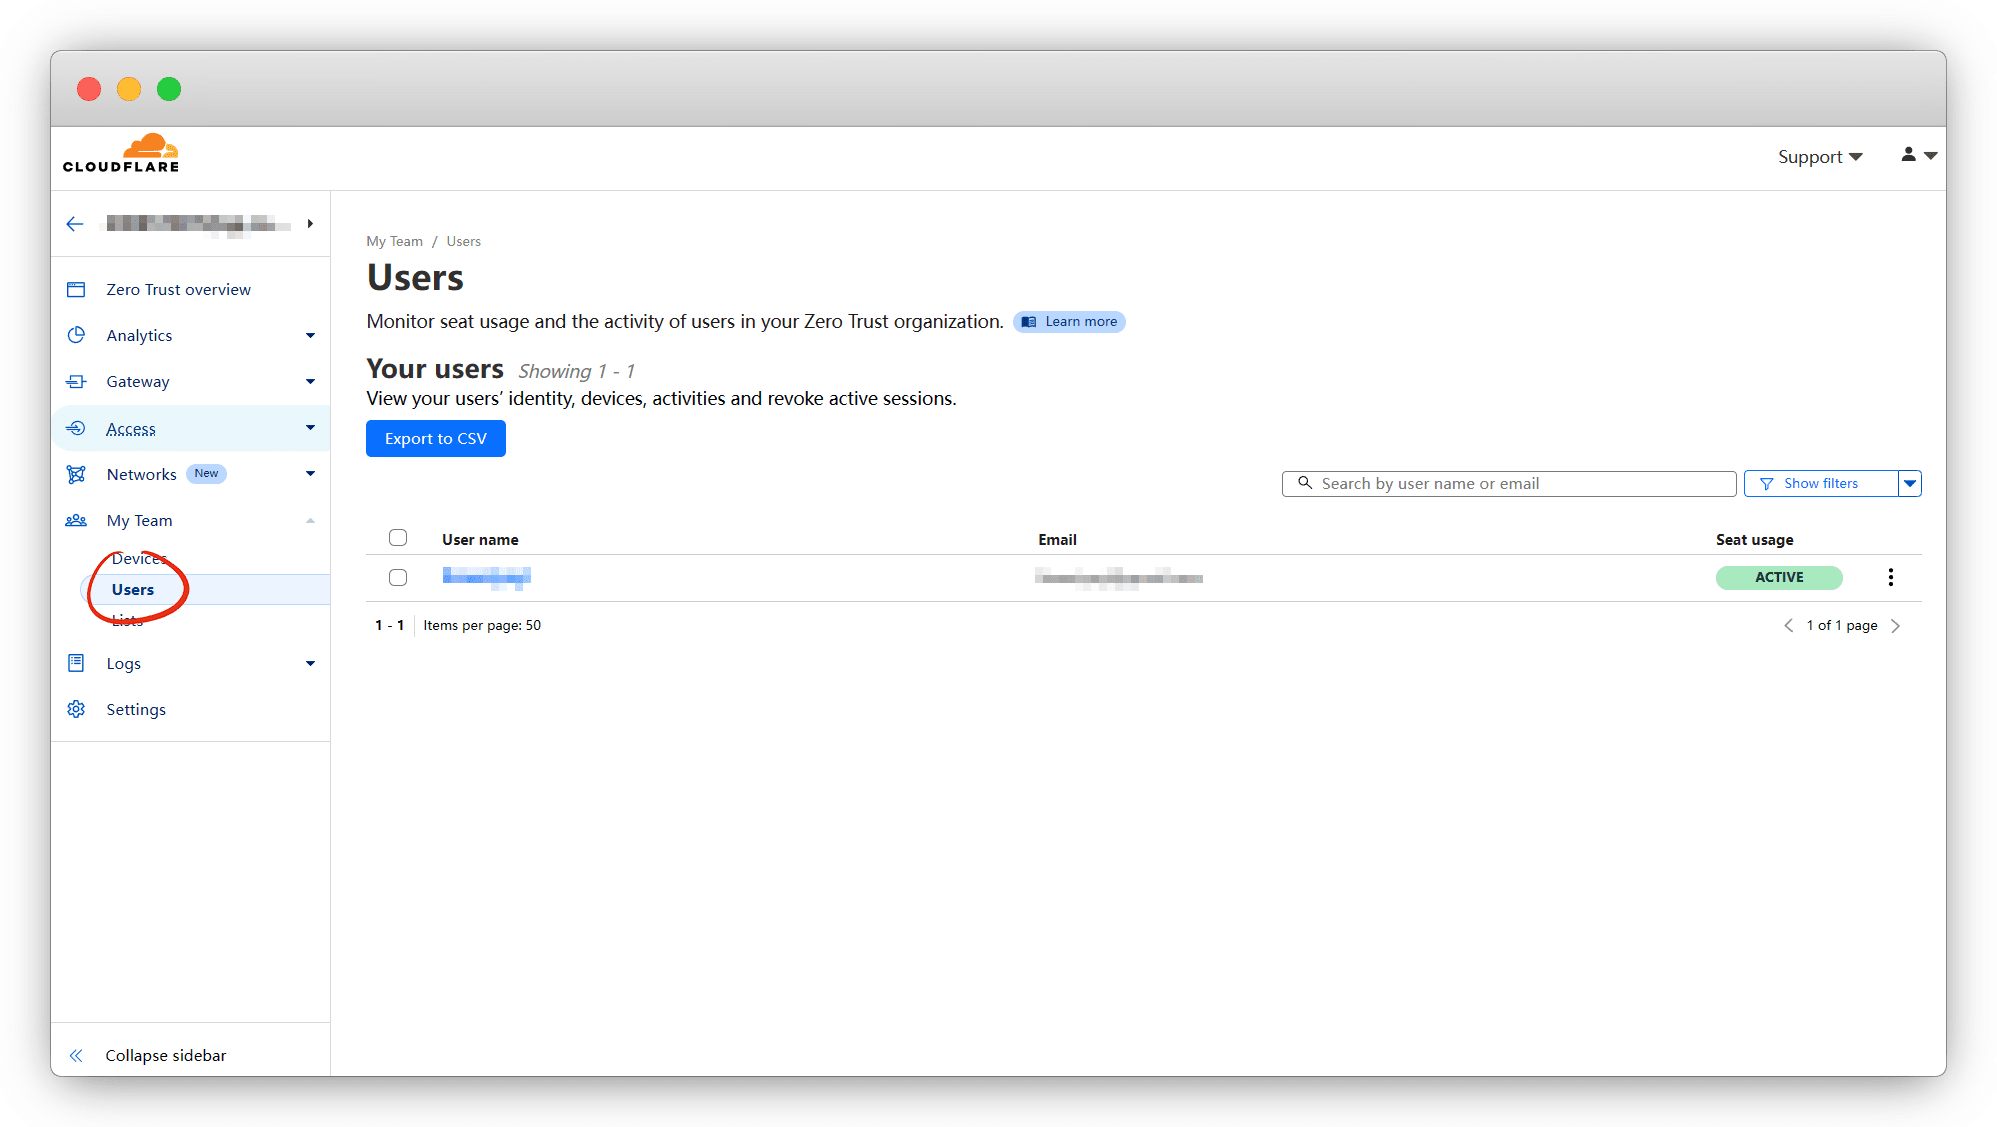This screenshot has width=1997, height=1127.
Task: Click the Seat usage column header
Action: pyautogui.click(x=1755, y=539)
